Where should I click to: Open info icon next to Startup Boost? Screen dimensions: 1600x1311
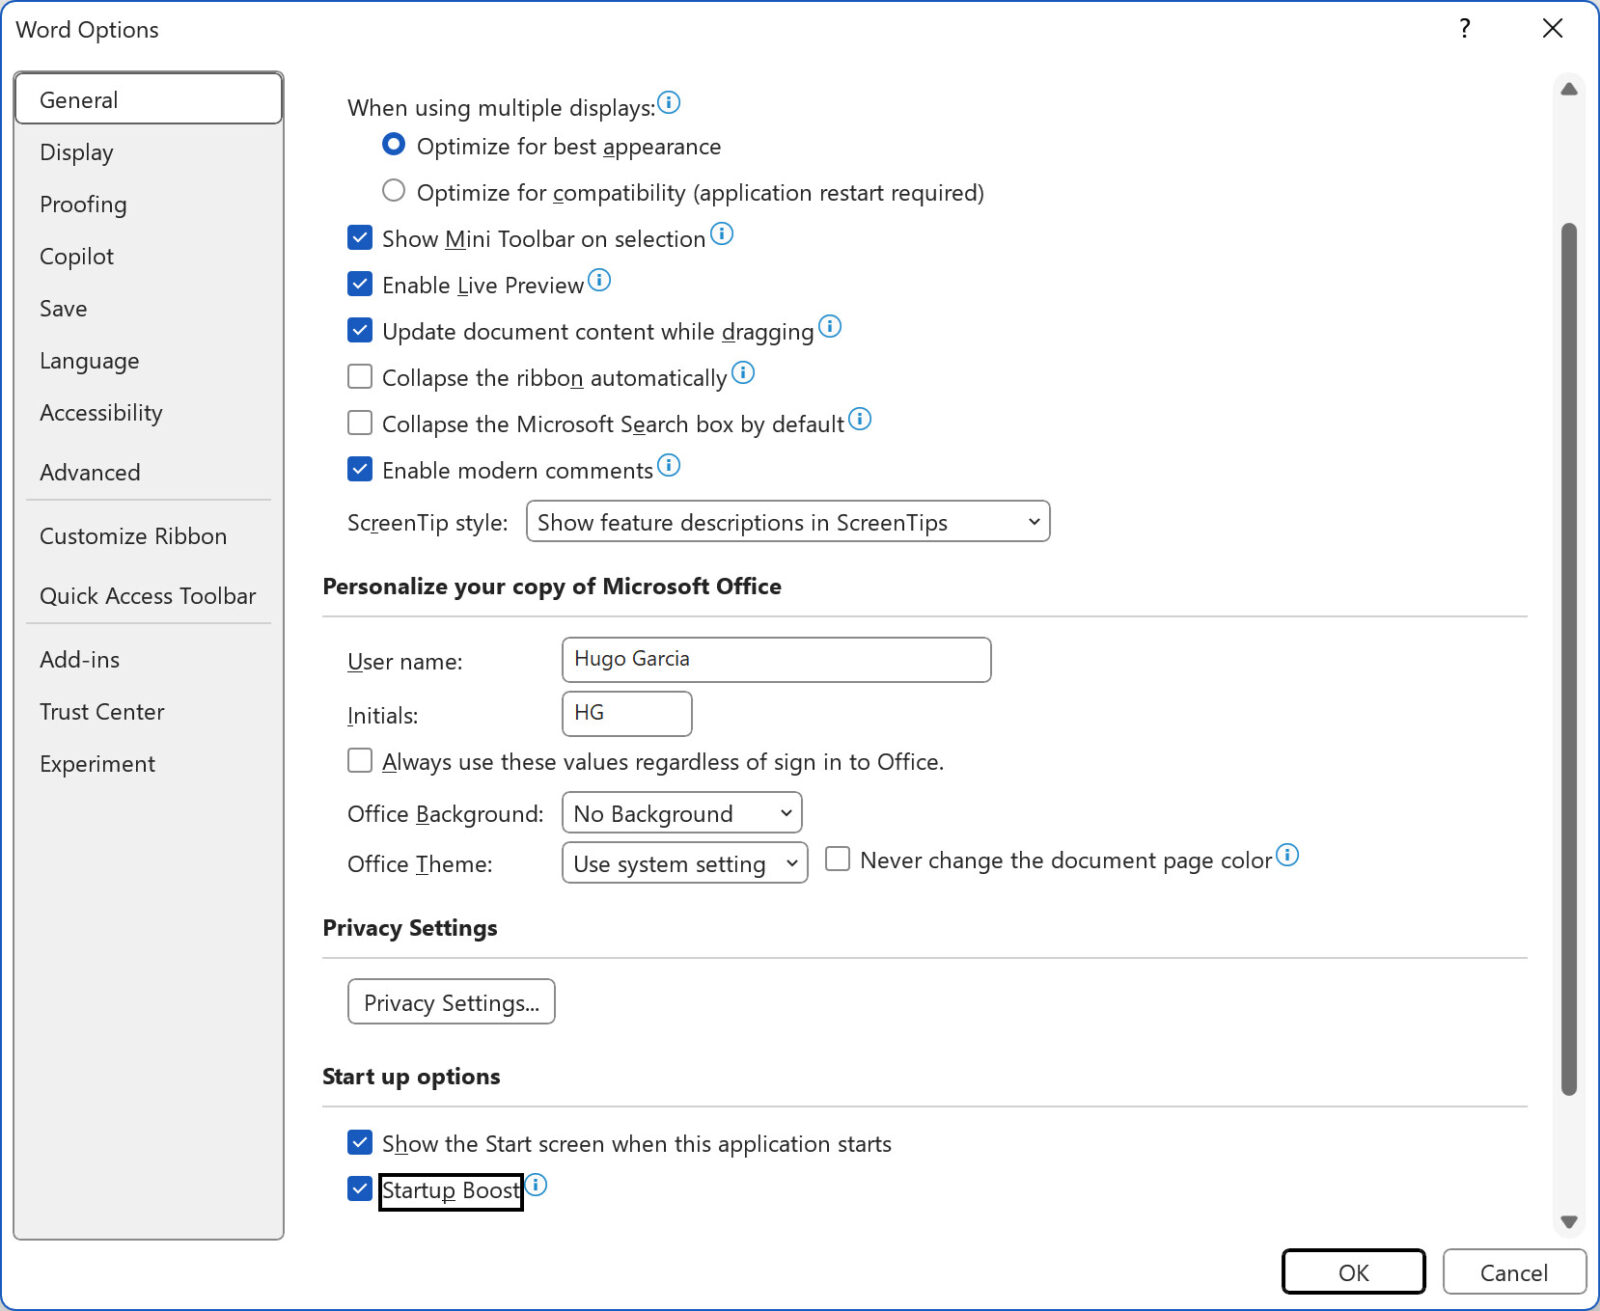pyautogui.click(x=537, y=1184)
